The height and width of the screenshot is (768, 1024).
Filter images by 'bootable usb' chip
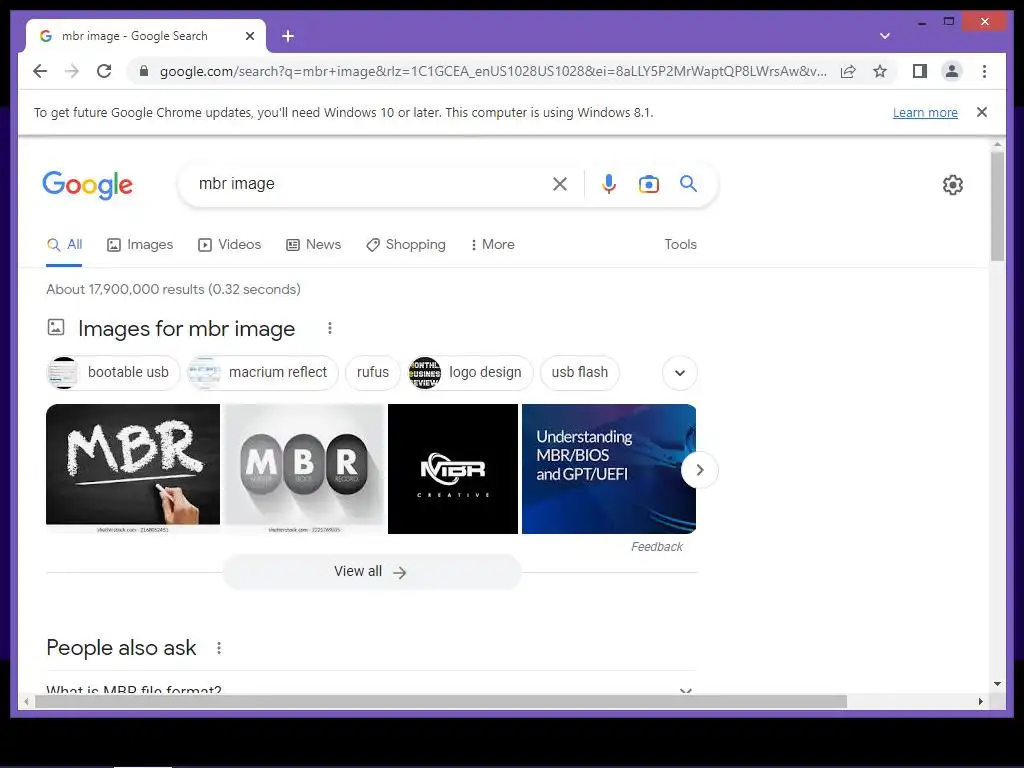[113, 373]
